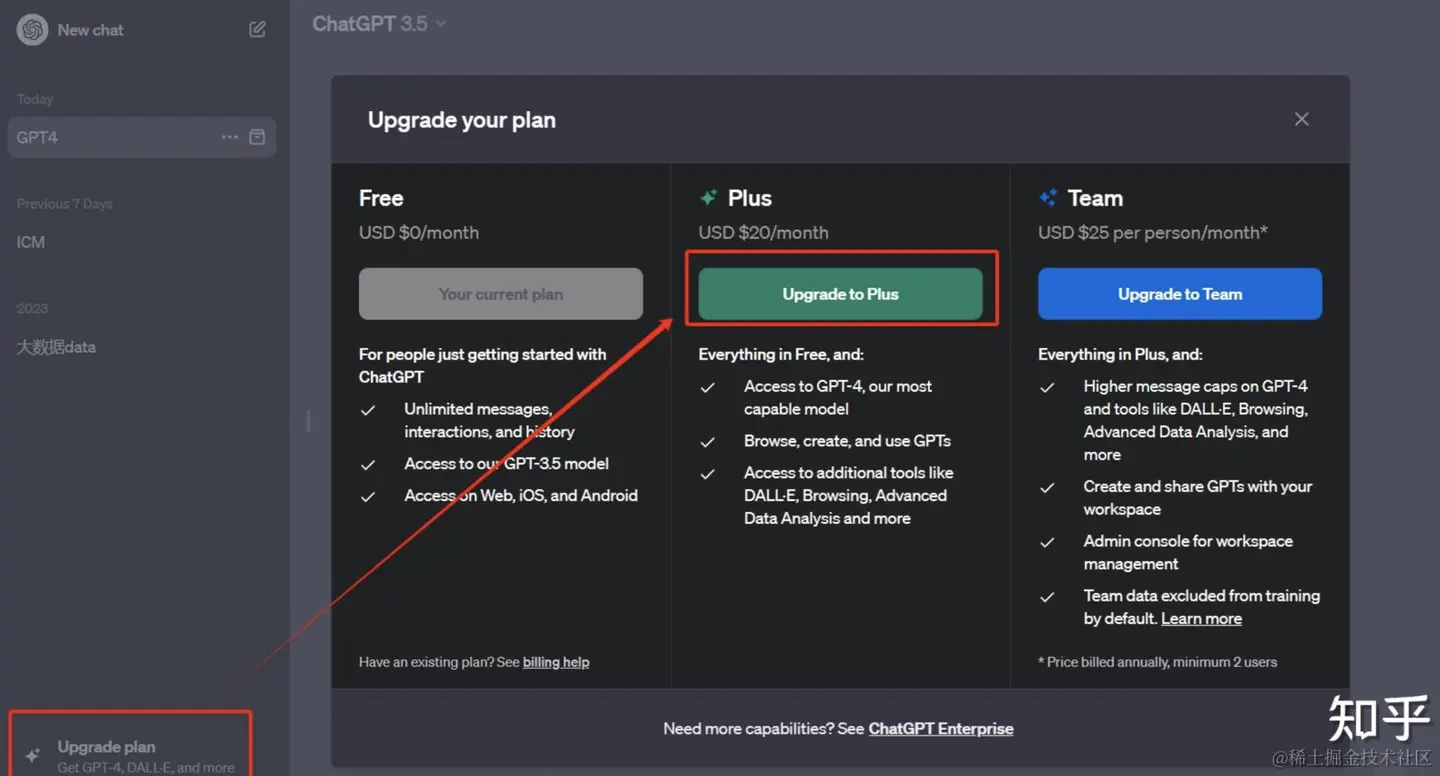Click 'Admin console for workspace management' text
Viewport: 1440px width, 776px height.
[1188, 552]
